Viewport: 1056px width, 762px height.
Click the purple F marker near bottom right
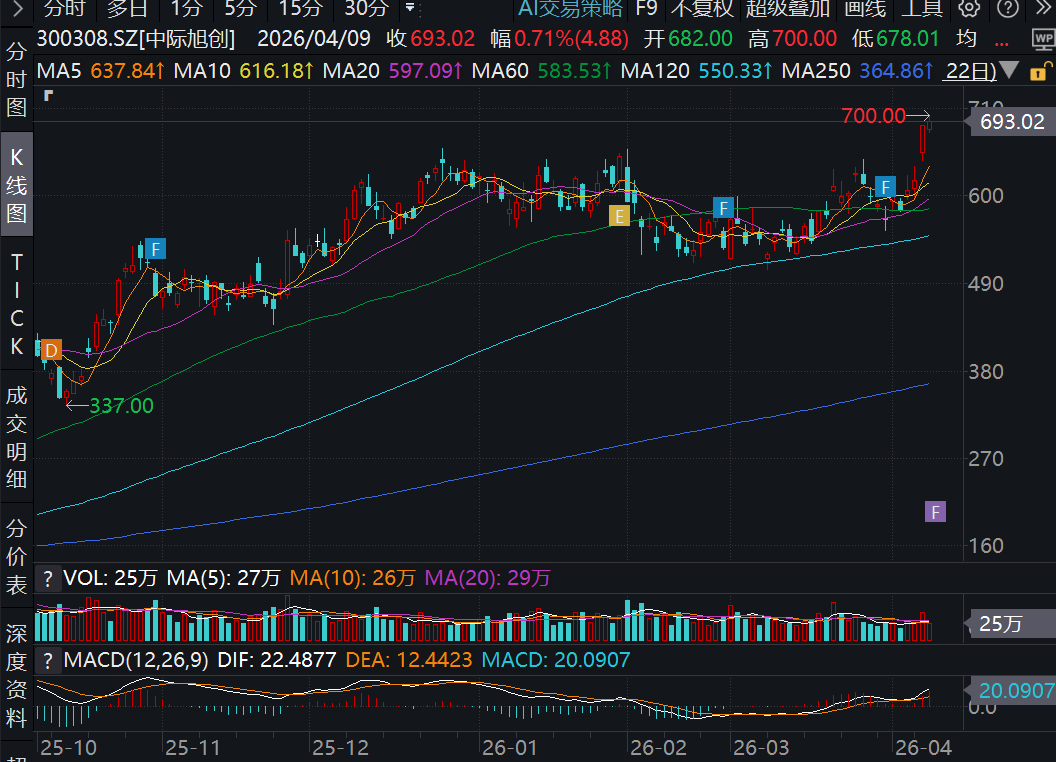point(935,512)
